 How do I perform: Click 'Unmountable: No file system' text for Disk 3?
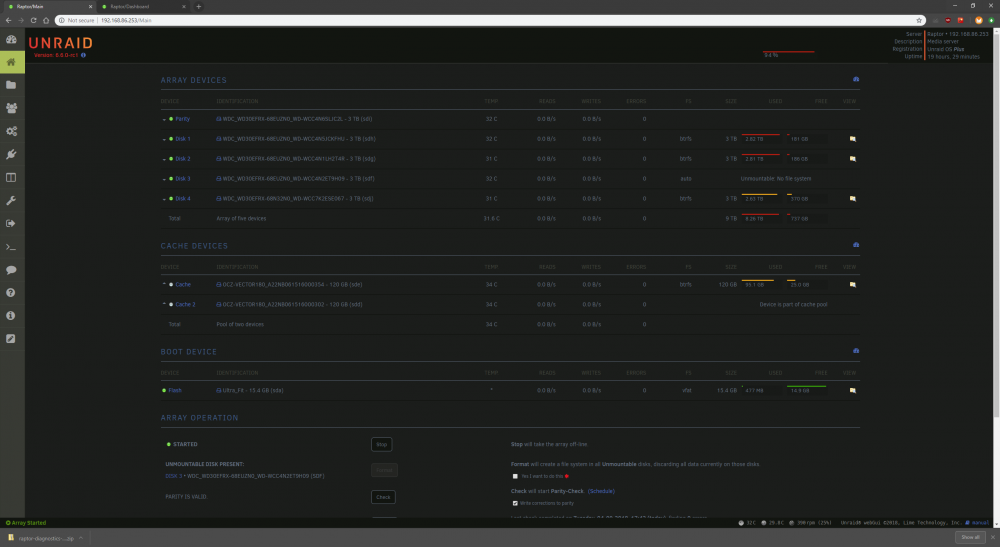pos(776,179)
